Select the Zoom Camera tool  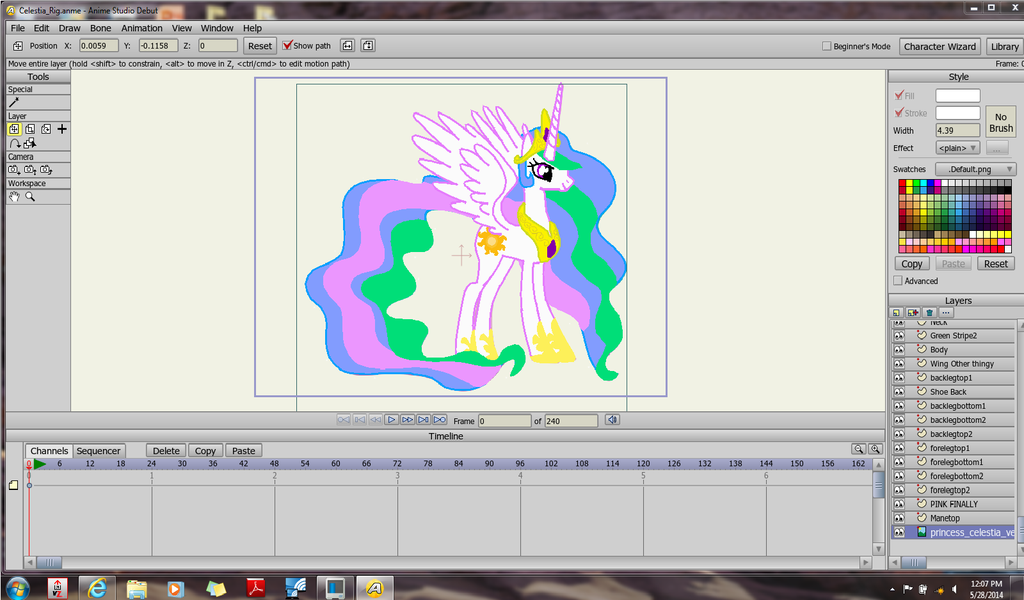(x=30, y=170)
